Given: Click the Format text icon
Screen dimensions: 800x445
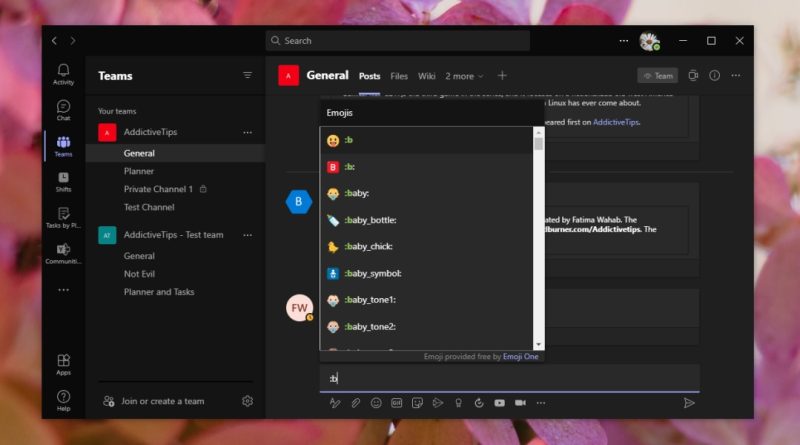Looking at the screenshot, I should pyautogui.click(x=335, y=403).
